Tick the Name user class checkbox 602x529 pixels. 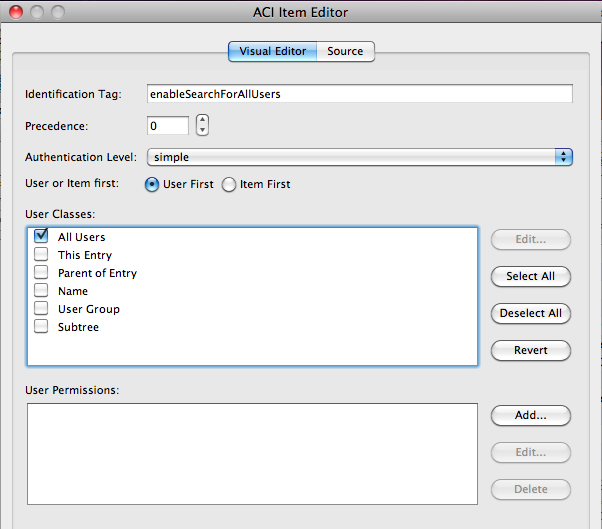pyautogui.click(x=41, y=291)
